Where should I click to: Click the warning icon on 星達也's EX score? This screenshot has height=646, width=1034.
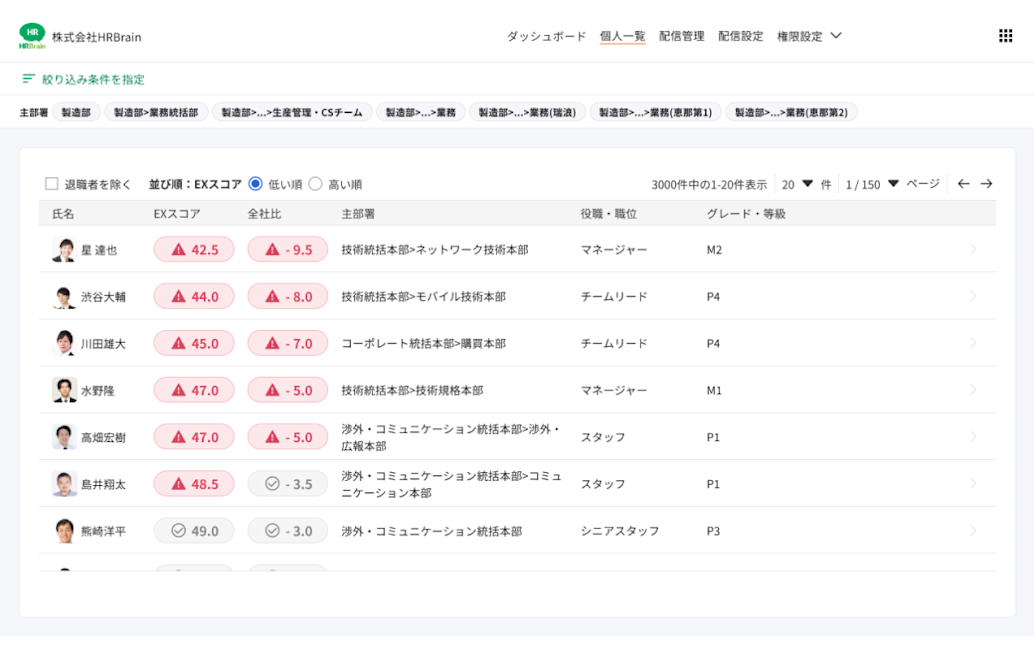[x=176, y=249]
